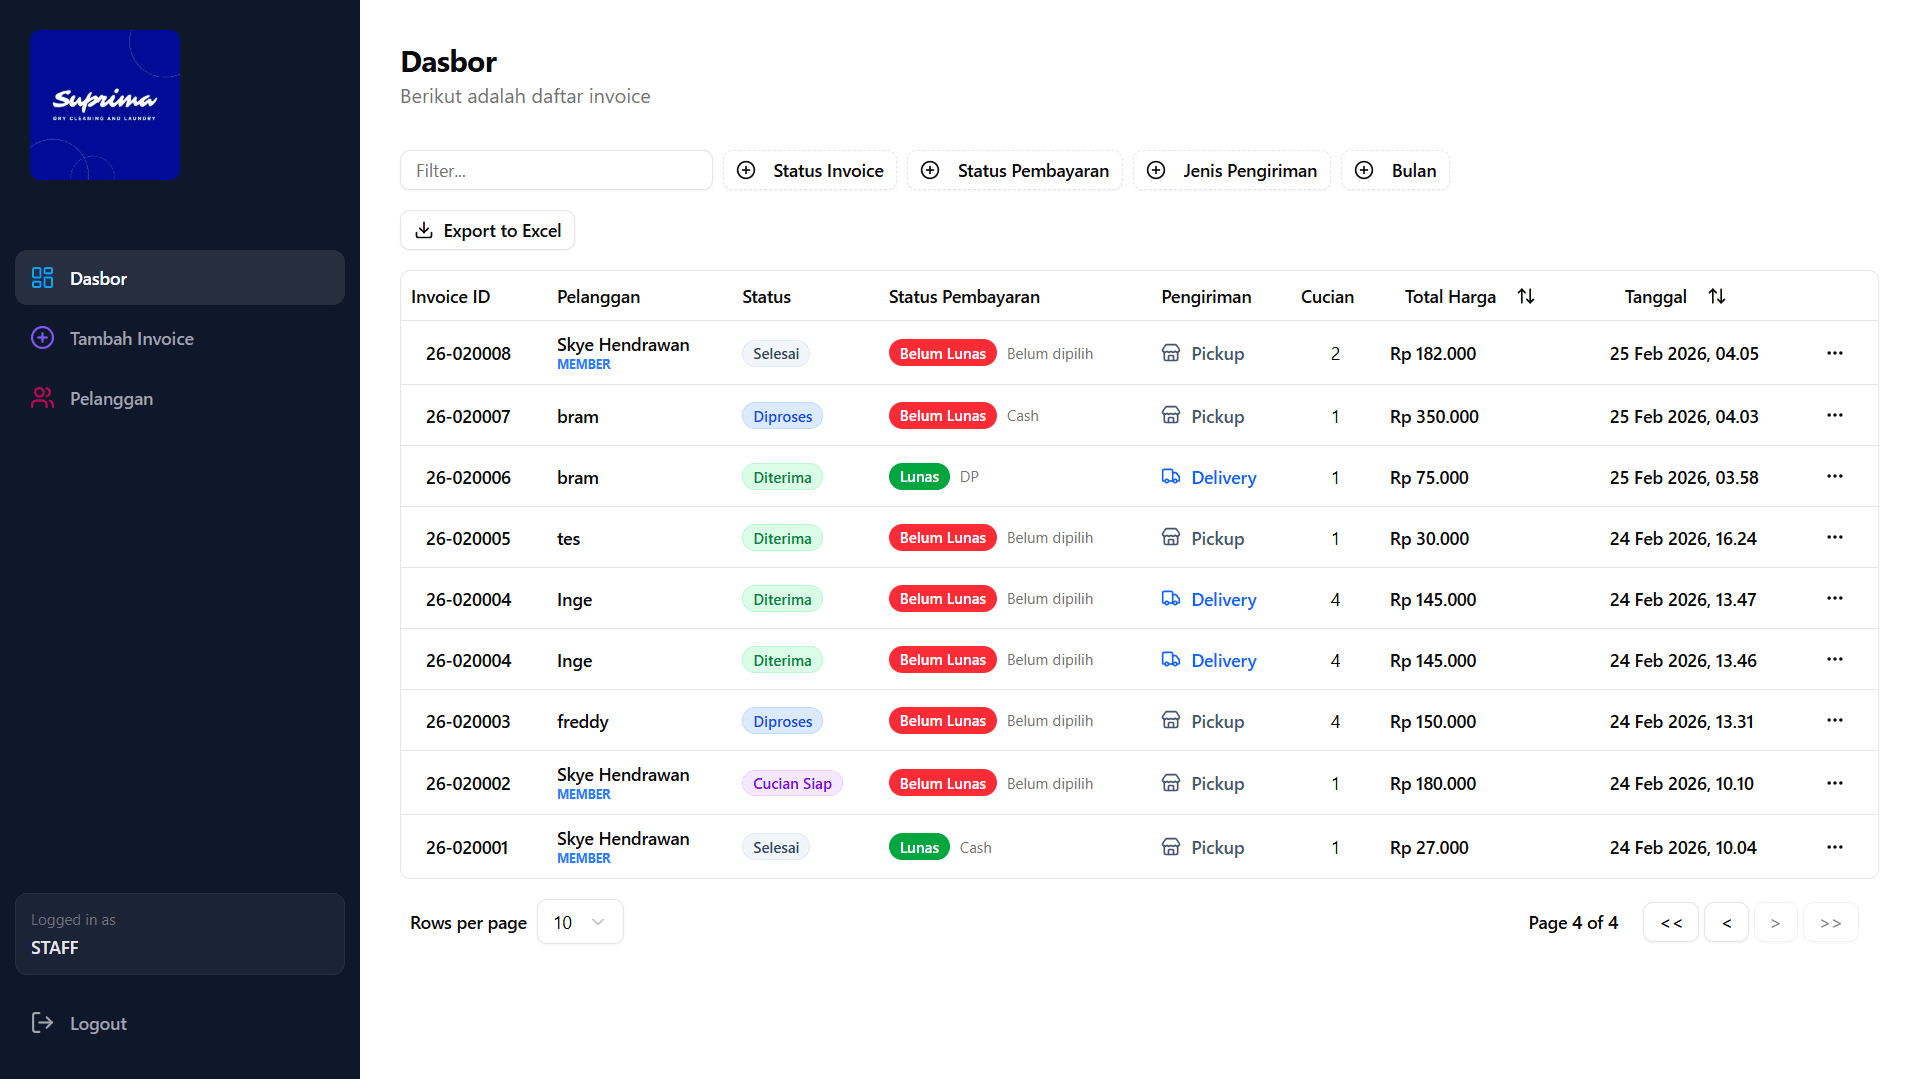Image resolution: width=1919 pixels, height=1079 pixels.
Task: Select the Pelanggan people icon
Action: [x=42, y=398]
